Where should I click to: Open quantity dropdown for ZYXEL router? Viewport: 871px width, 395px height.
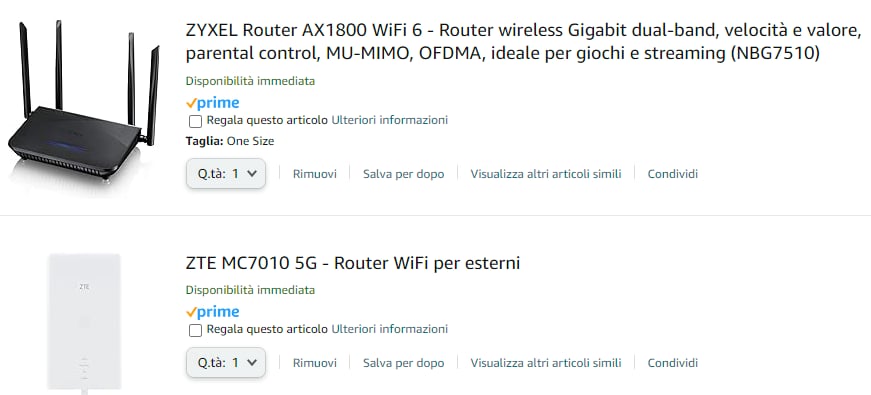click(x=226, y=174)
